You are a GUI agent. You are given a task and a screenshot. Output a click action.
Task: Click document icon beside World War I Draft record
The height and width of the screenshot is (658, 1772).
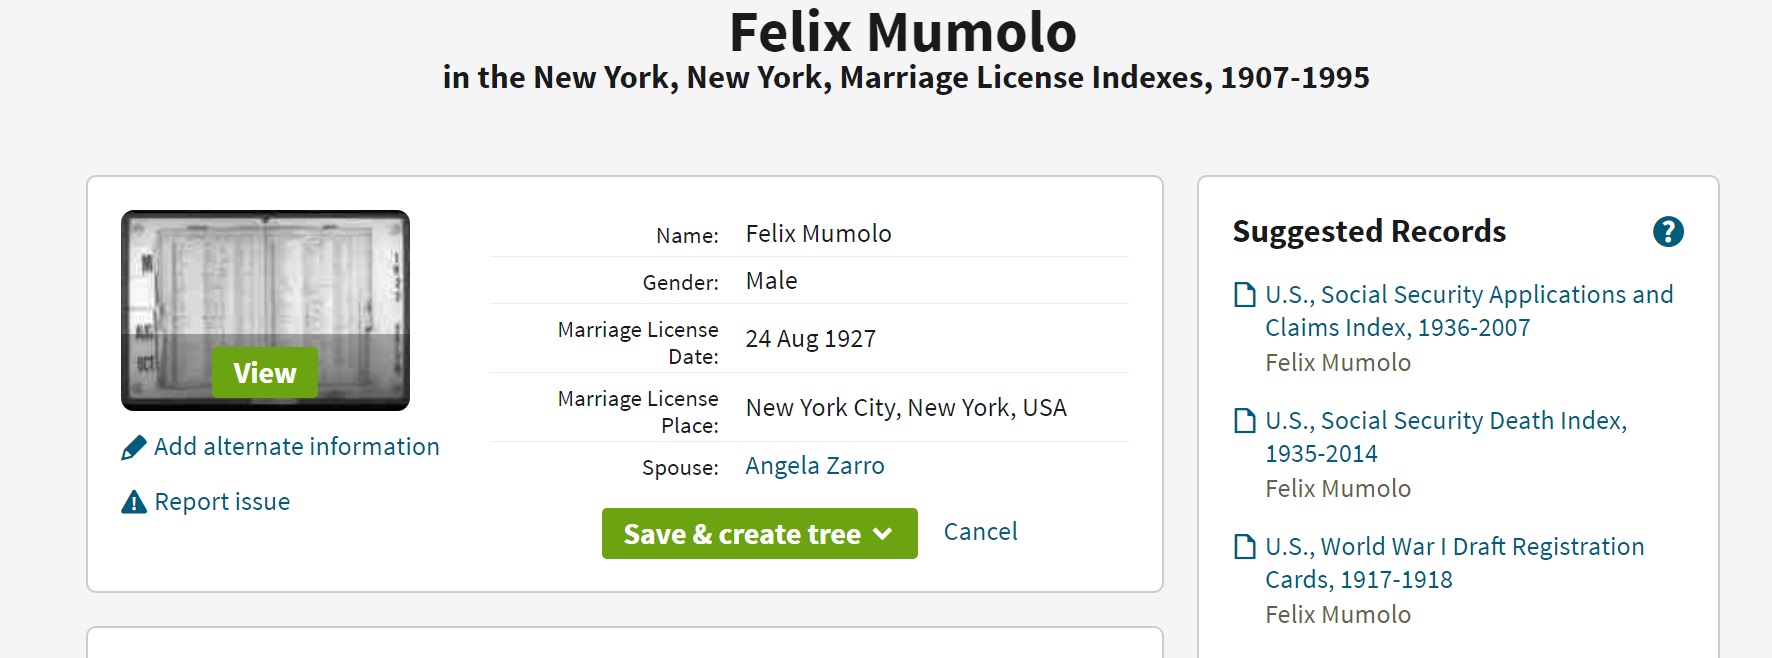(1244, 547)
